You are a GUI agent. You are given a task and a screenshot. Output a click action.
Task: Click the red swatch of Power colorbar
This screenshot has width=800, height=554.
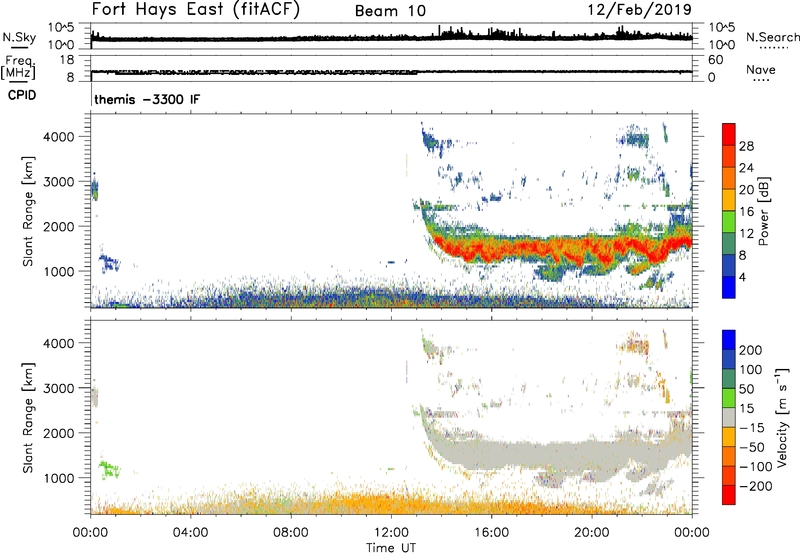(729, 134)
